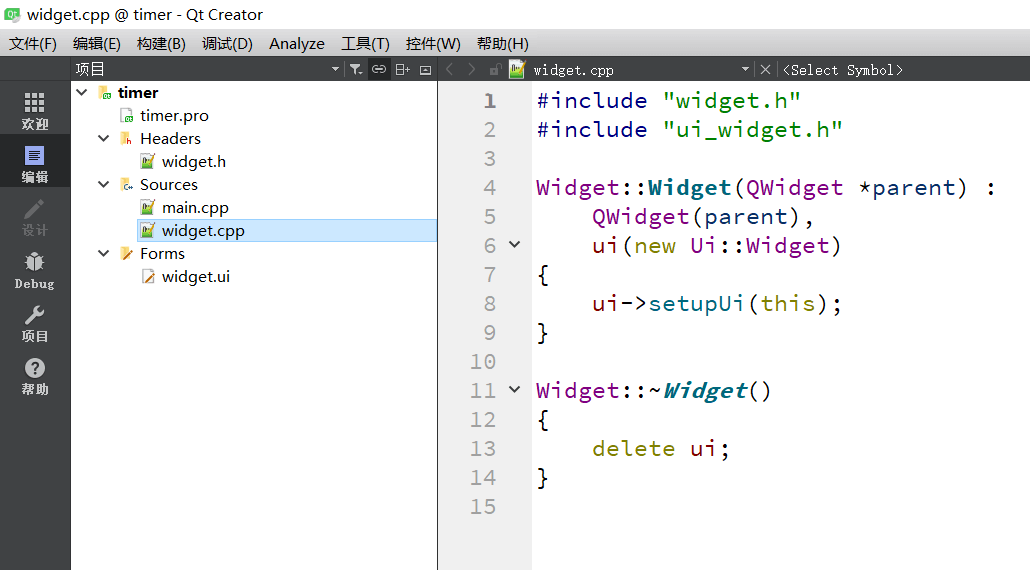Click the QWidget(parent), code line
Viewport: 1030px width, 570px height.
coord(703,217)
